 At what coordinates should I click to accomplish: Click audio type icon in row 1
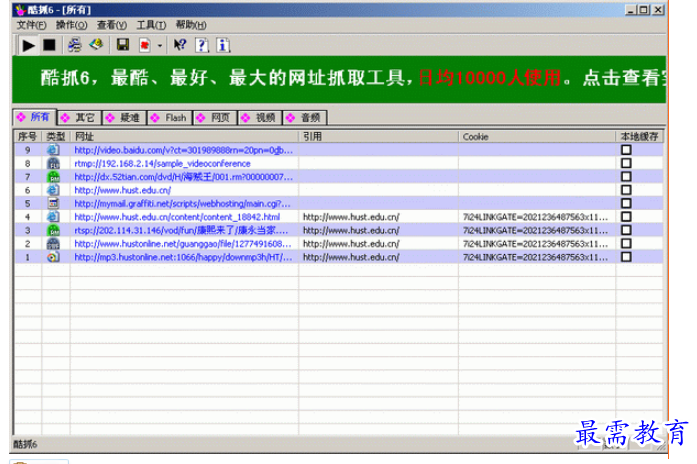[x=53, y=256]
